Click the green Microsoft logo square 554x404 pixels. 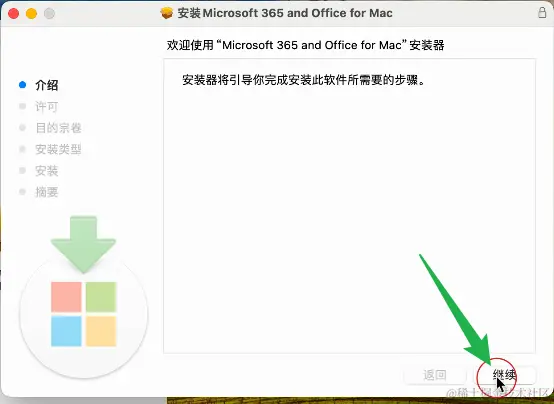tap(101, 297)
